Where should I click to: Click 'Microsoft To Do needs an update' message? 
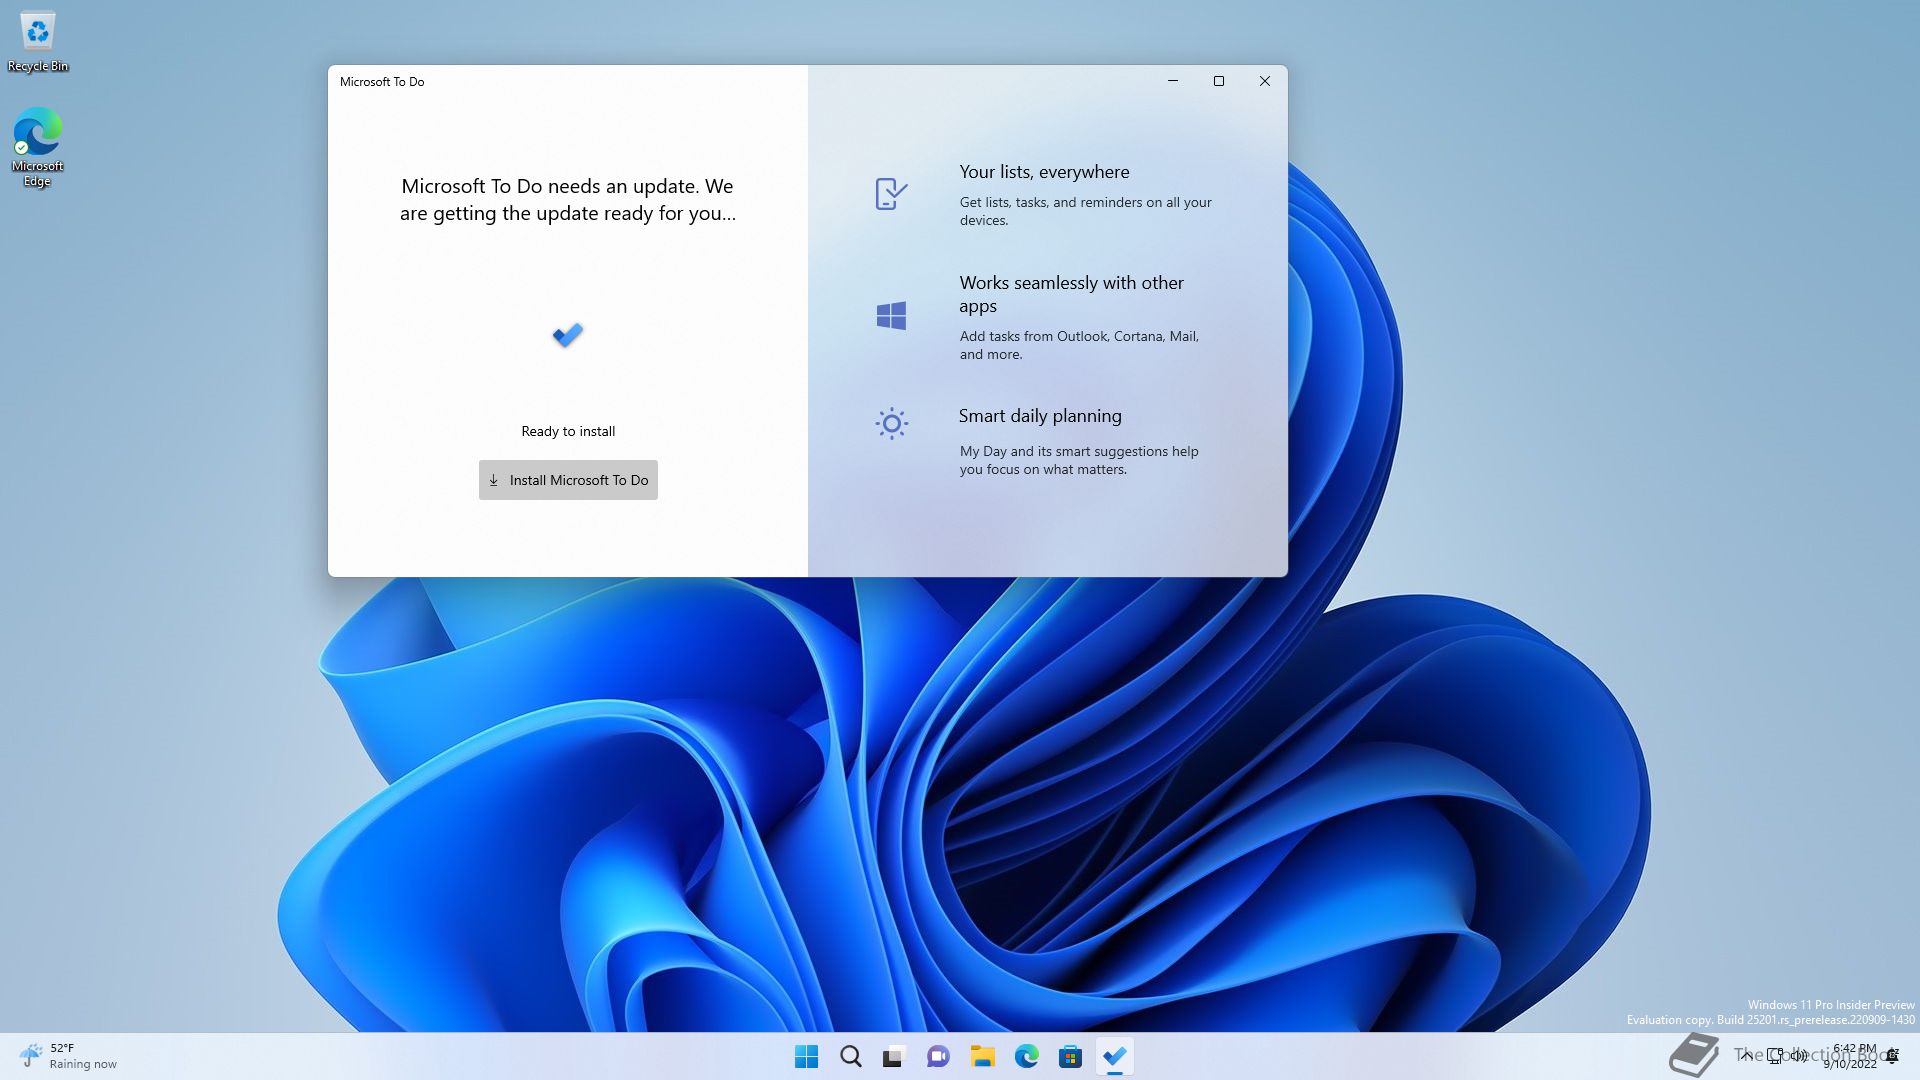568,199
